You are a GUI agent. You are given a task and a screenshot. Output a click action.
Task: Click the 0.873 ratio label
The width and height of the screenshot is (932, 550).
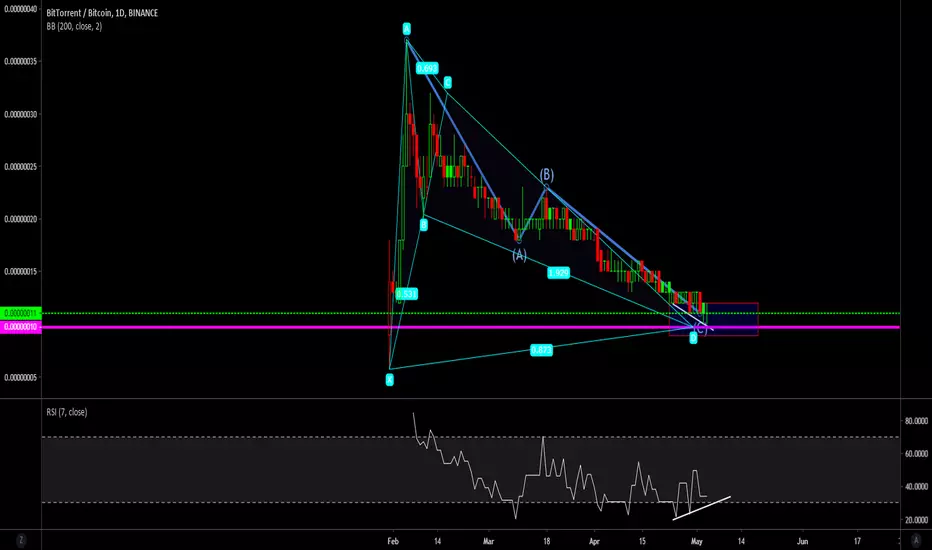(x=541, y=350)
